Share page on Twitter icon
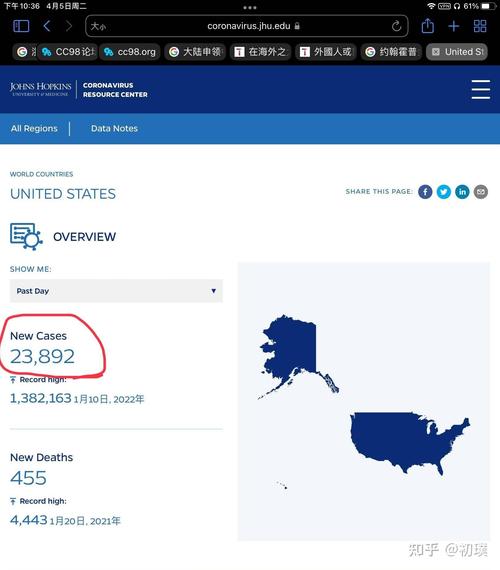The image size is (500, 570). tap(444, 192)
